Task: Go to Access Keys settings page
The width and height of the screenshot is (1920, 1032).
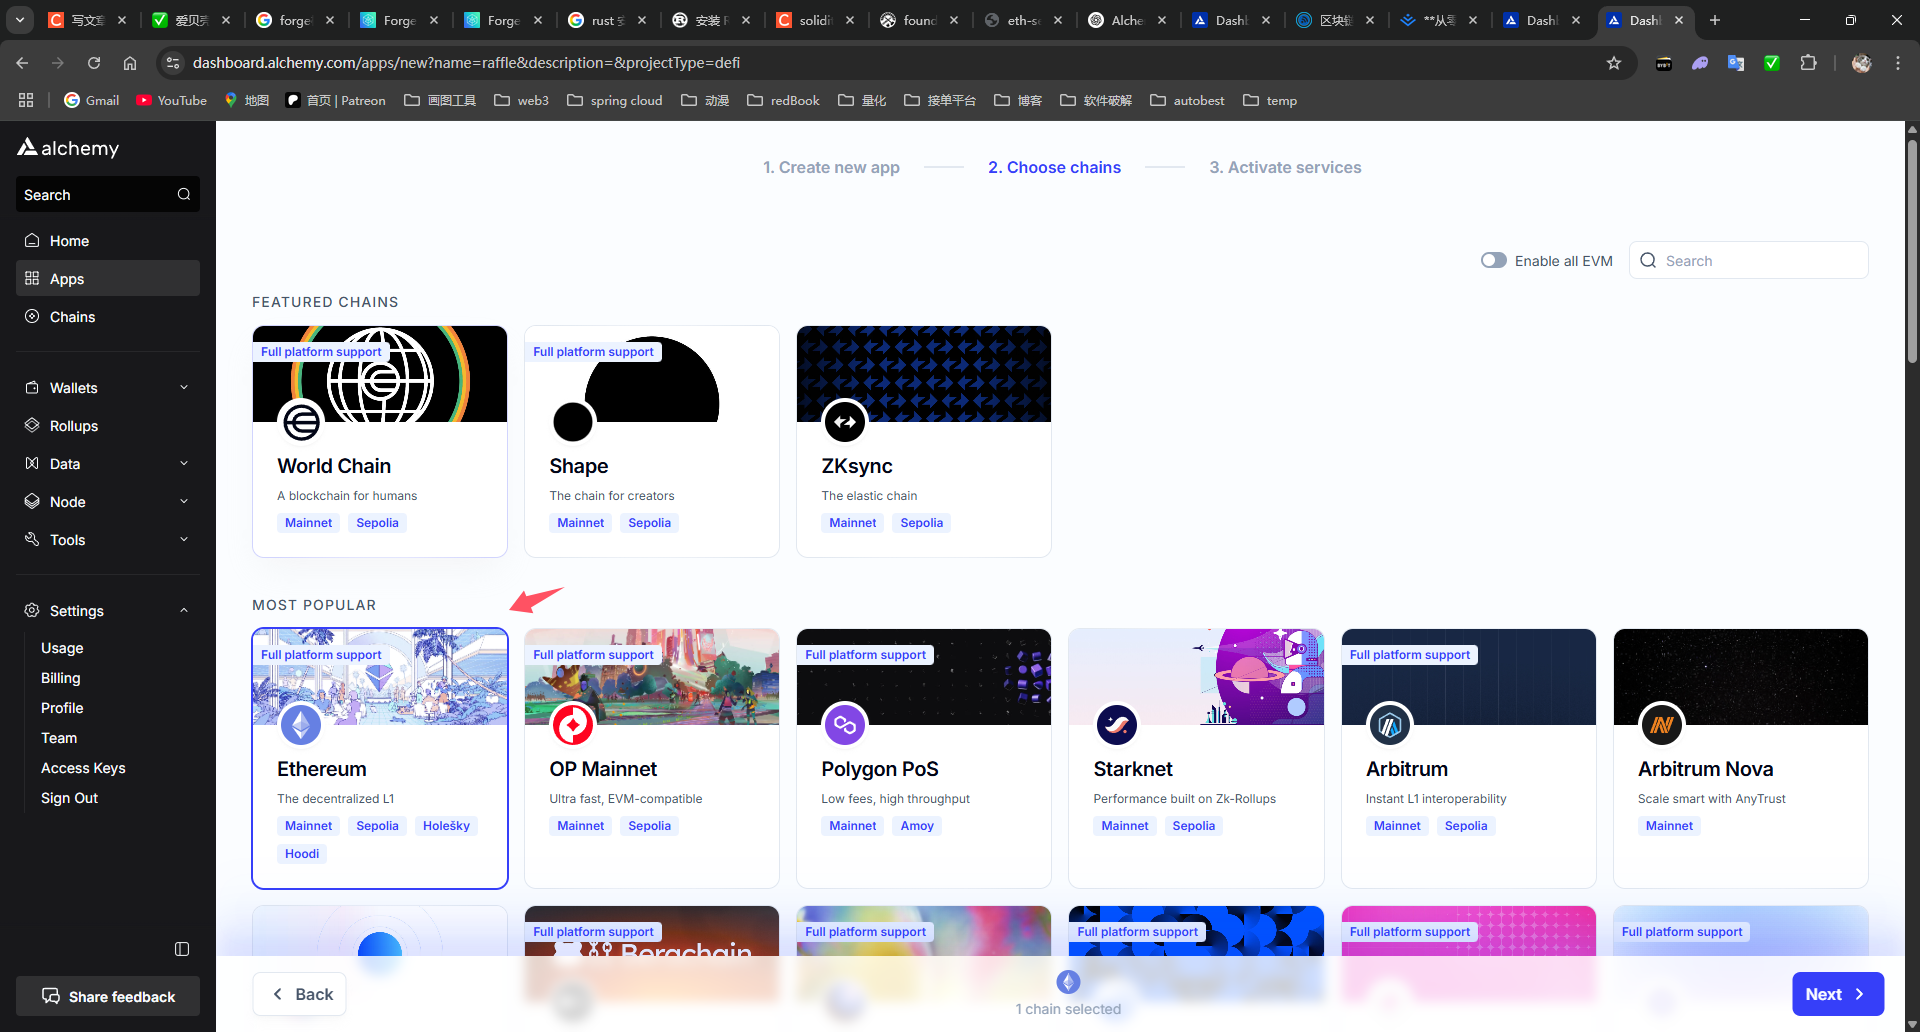Action: (83, 768)
